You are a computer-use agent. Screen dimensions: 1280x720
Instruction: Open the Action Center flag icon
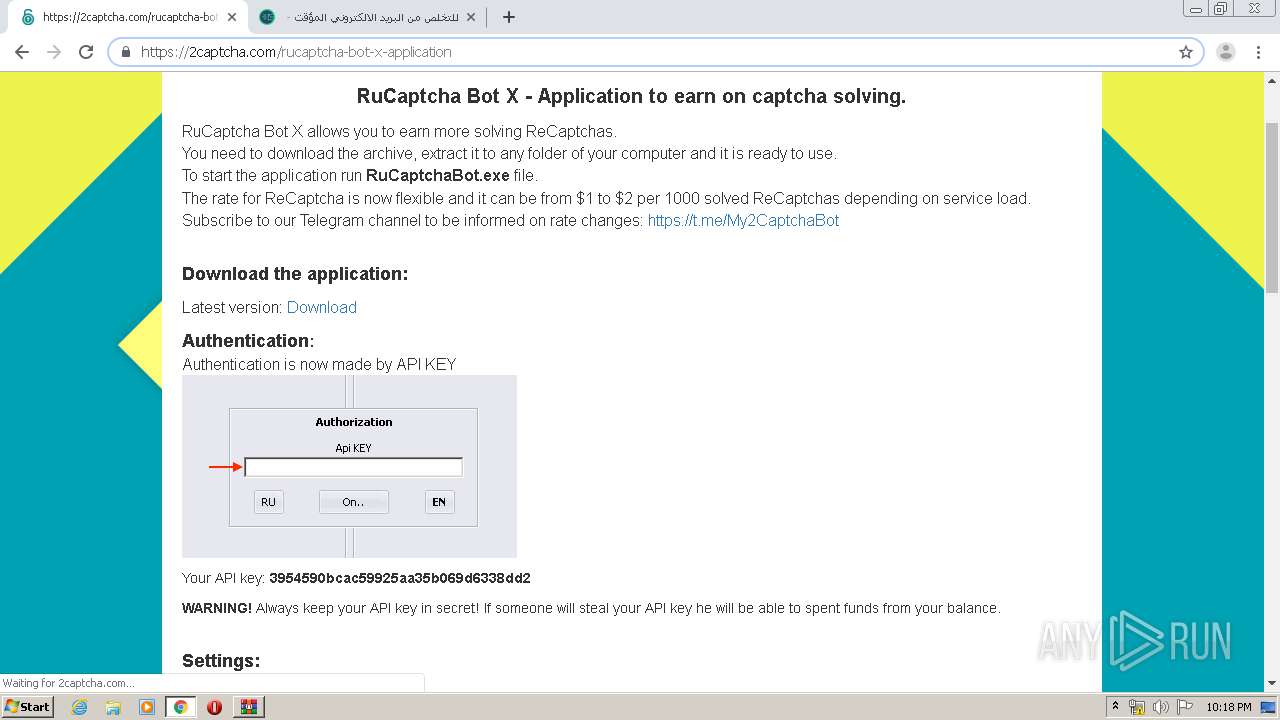pyautogui.click(x=1184, y=707)
